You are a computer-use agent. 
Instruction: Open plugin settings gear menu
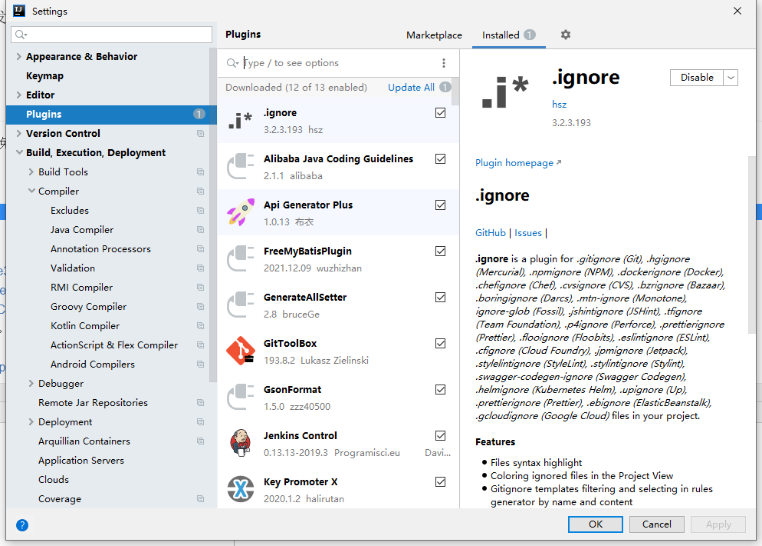tap(565, 35)
